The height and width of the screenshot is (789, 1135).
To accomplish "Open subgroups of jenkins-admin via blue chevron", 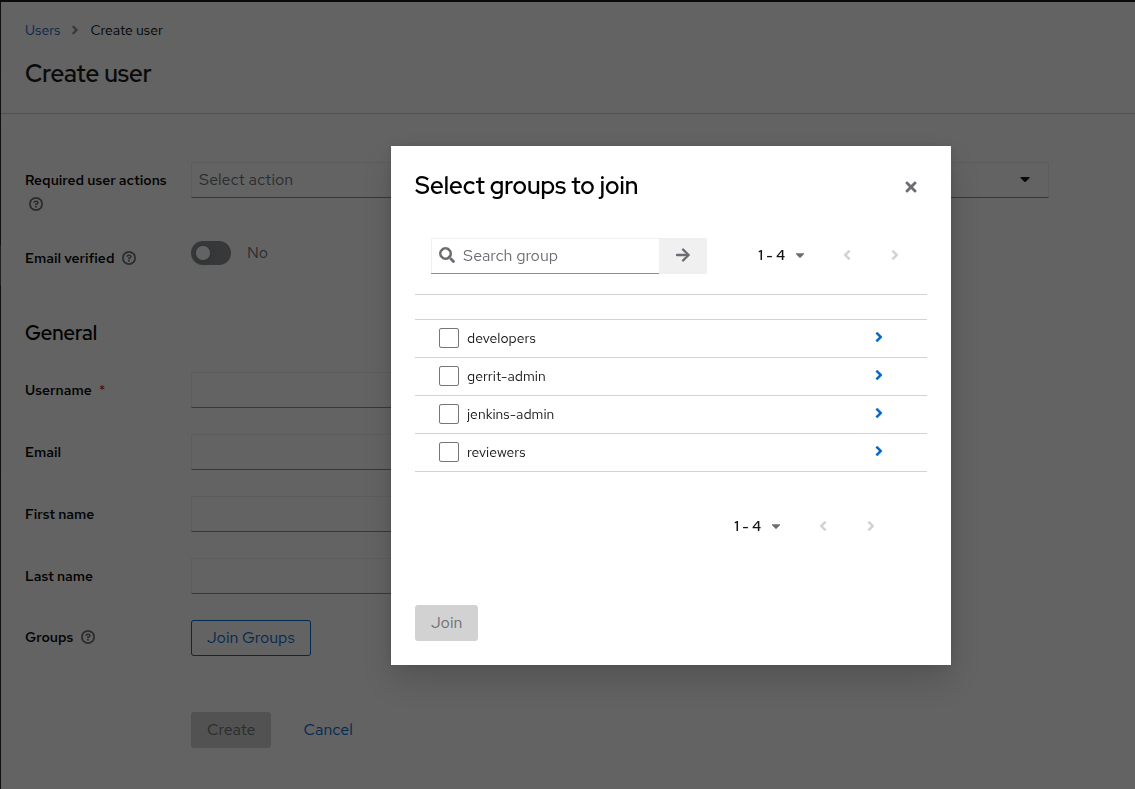I will pyautogui.click(x=878, y=413).
